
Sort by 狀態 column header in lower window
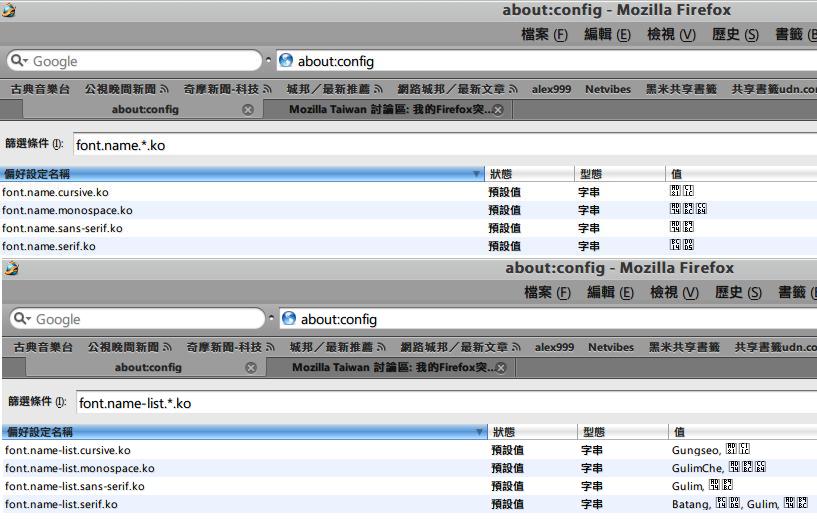coord(533,432)
